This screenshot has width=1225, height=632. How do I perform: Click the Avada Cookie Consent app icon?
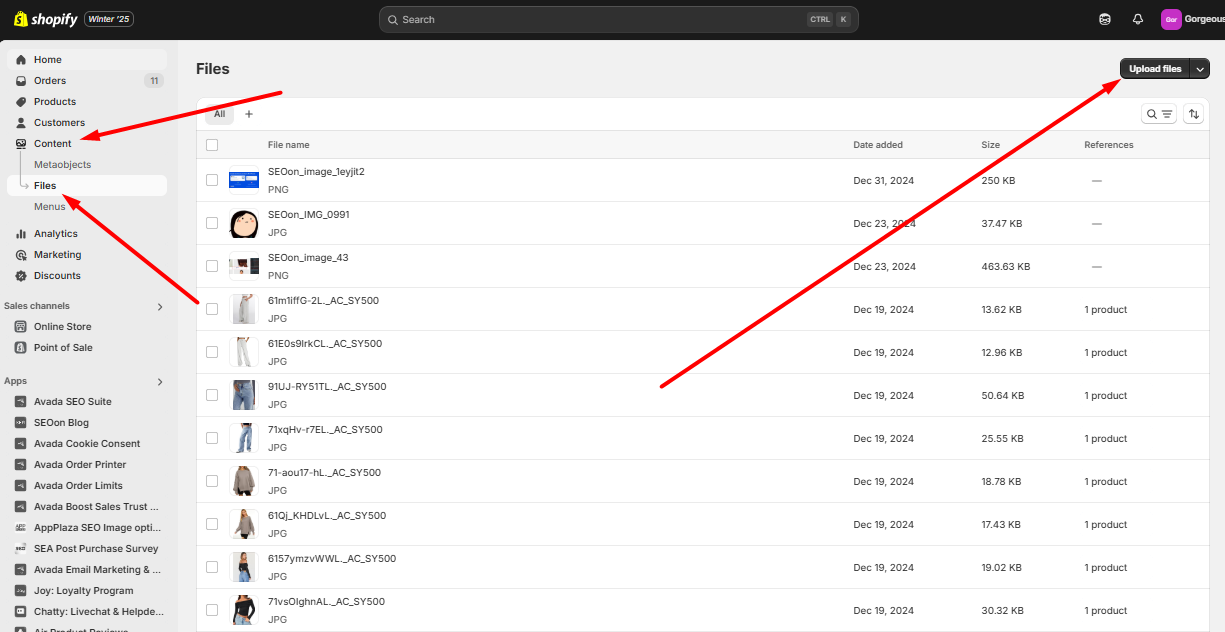point(21,444)
